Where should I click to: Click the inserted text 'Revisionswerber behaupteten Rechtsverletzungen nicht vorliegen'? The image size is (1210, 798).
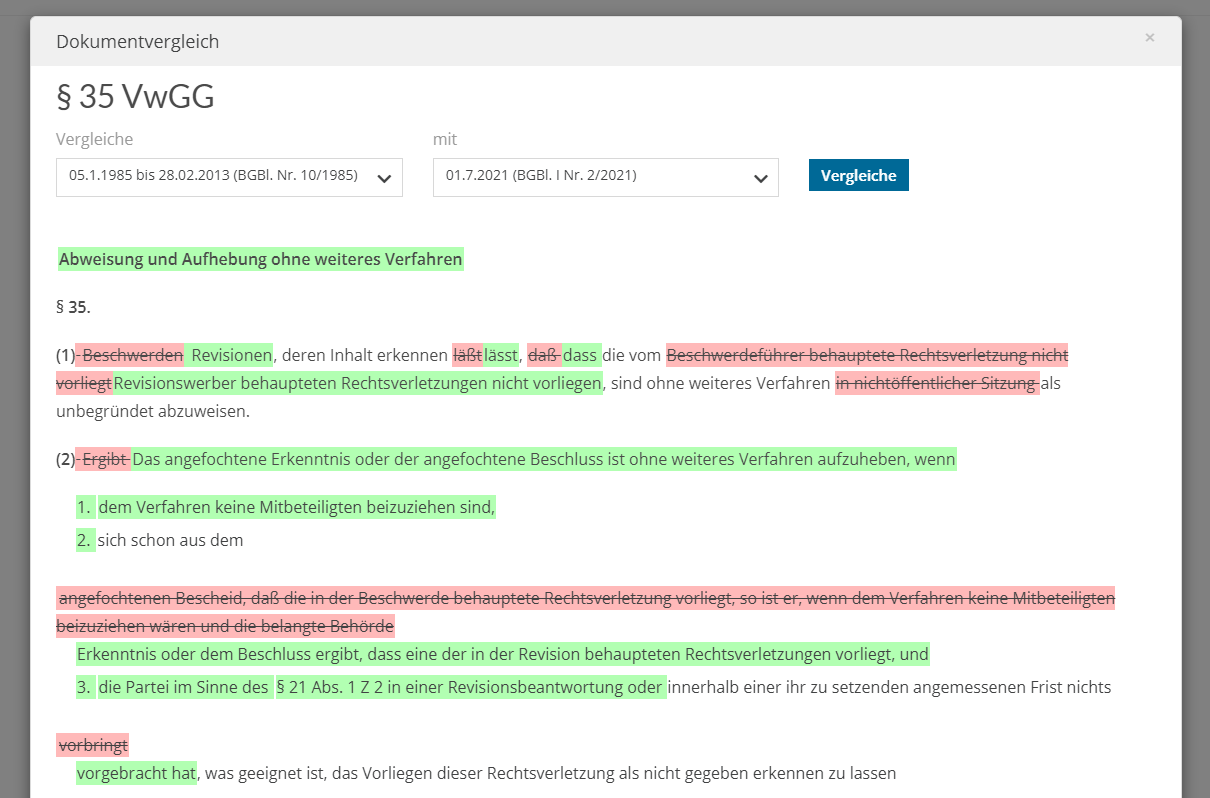click(x=358, y=383)
